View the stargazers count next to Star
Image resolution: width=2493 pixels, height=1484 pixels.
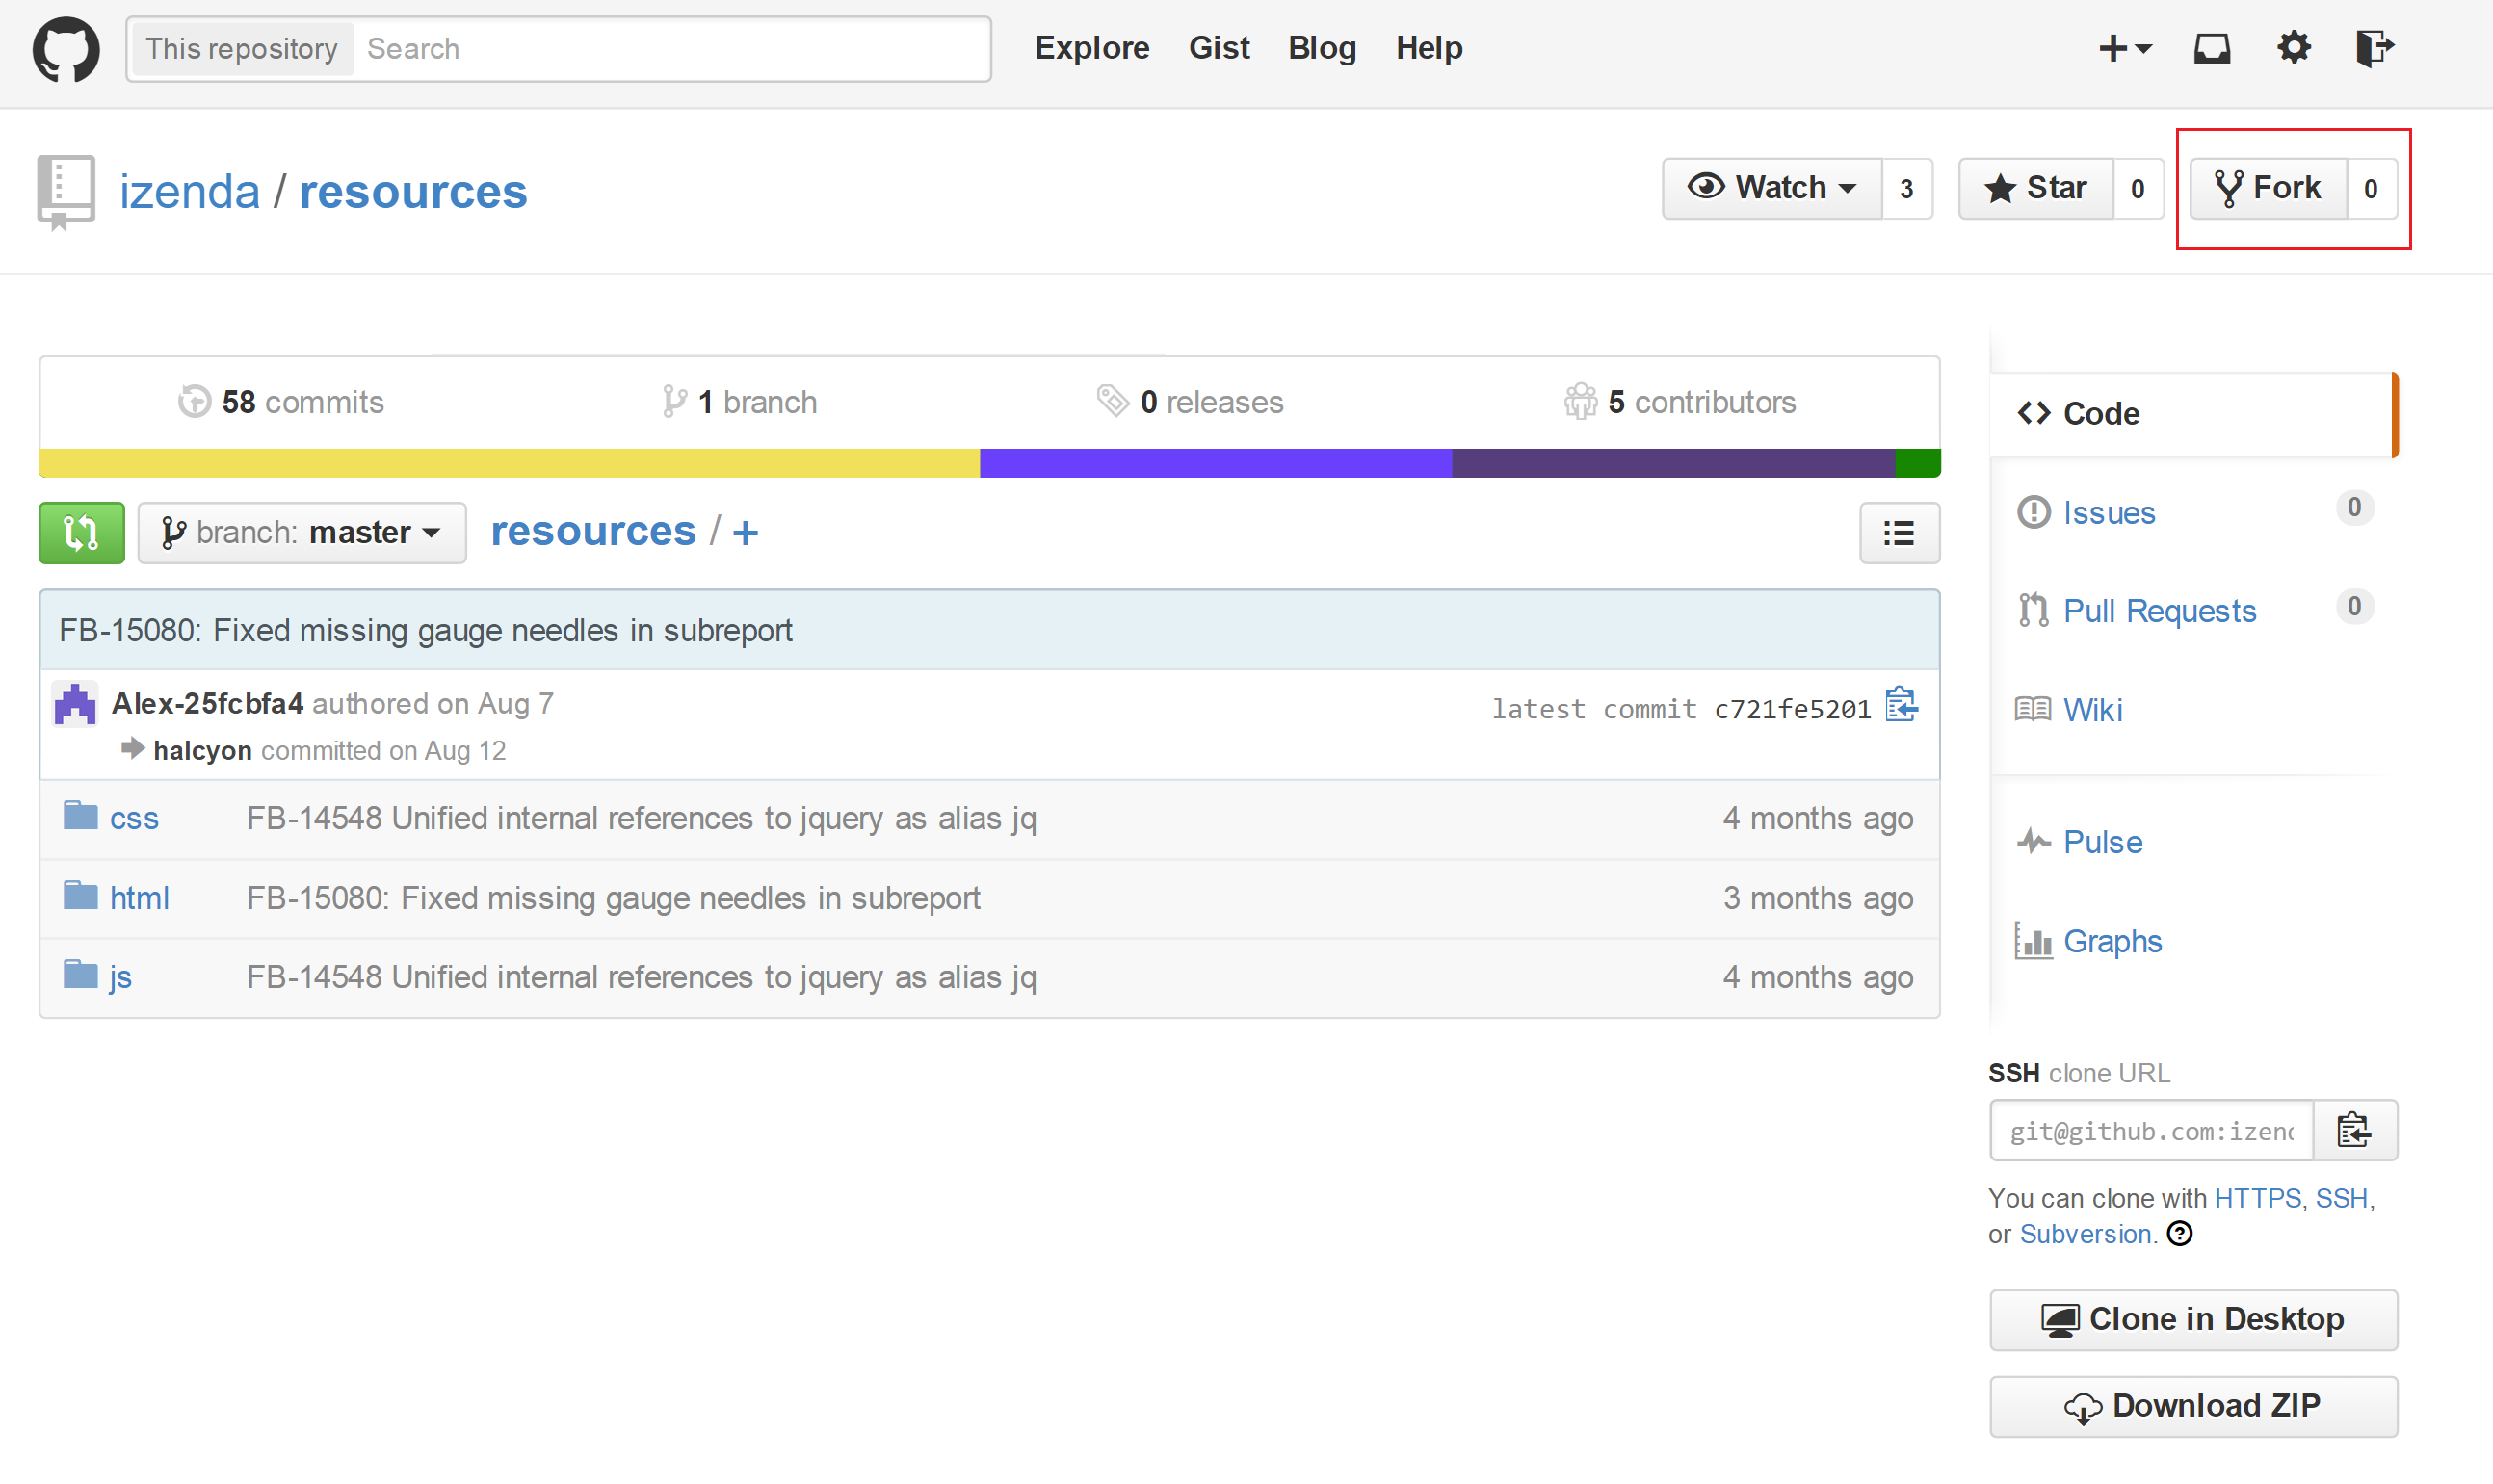coord(2138,188)
